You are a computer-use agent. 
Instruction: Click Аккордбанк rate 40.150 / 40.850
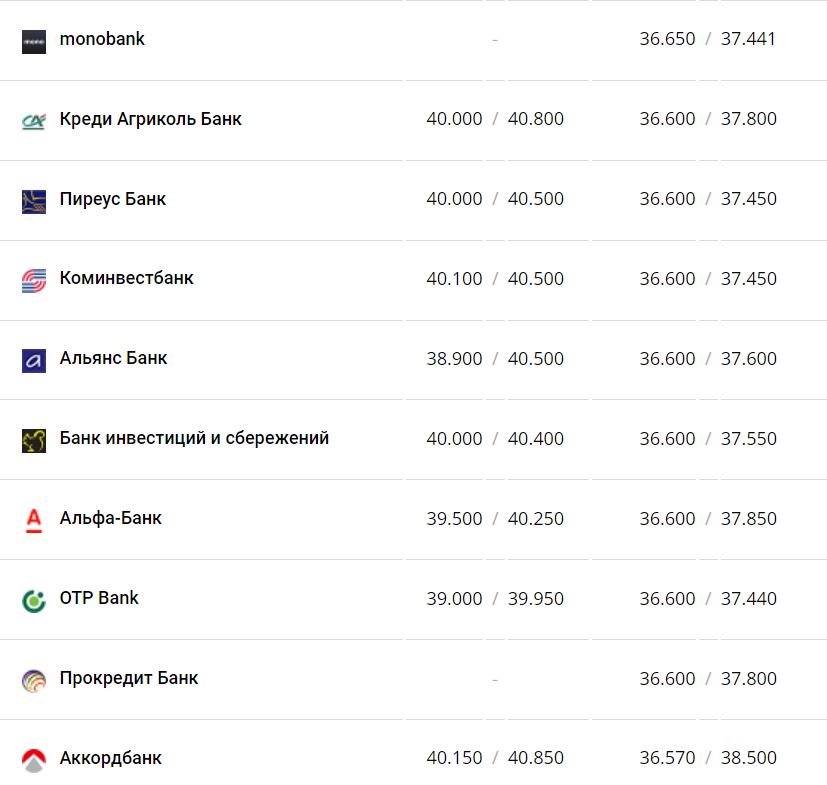pos(495,758)
